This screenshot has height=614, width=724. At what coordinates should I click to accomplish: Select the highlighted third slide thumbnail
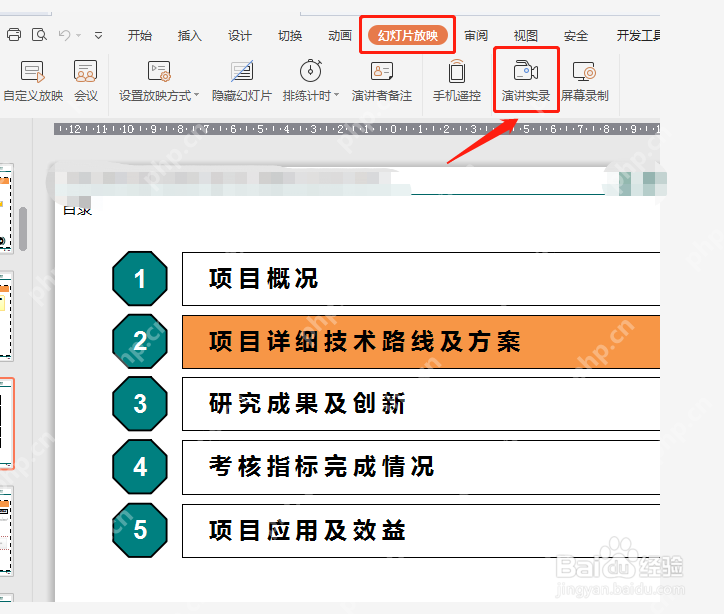(7, 423)
